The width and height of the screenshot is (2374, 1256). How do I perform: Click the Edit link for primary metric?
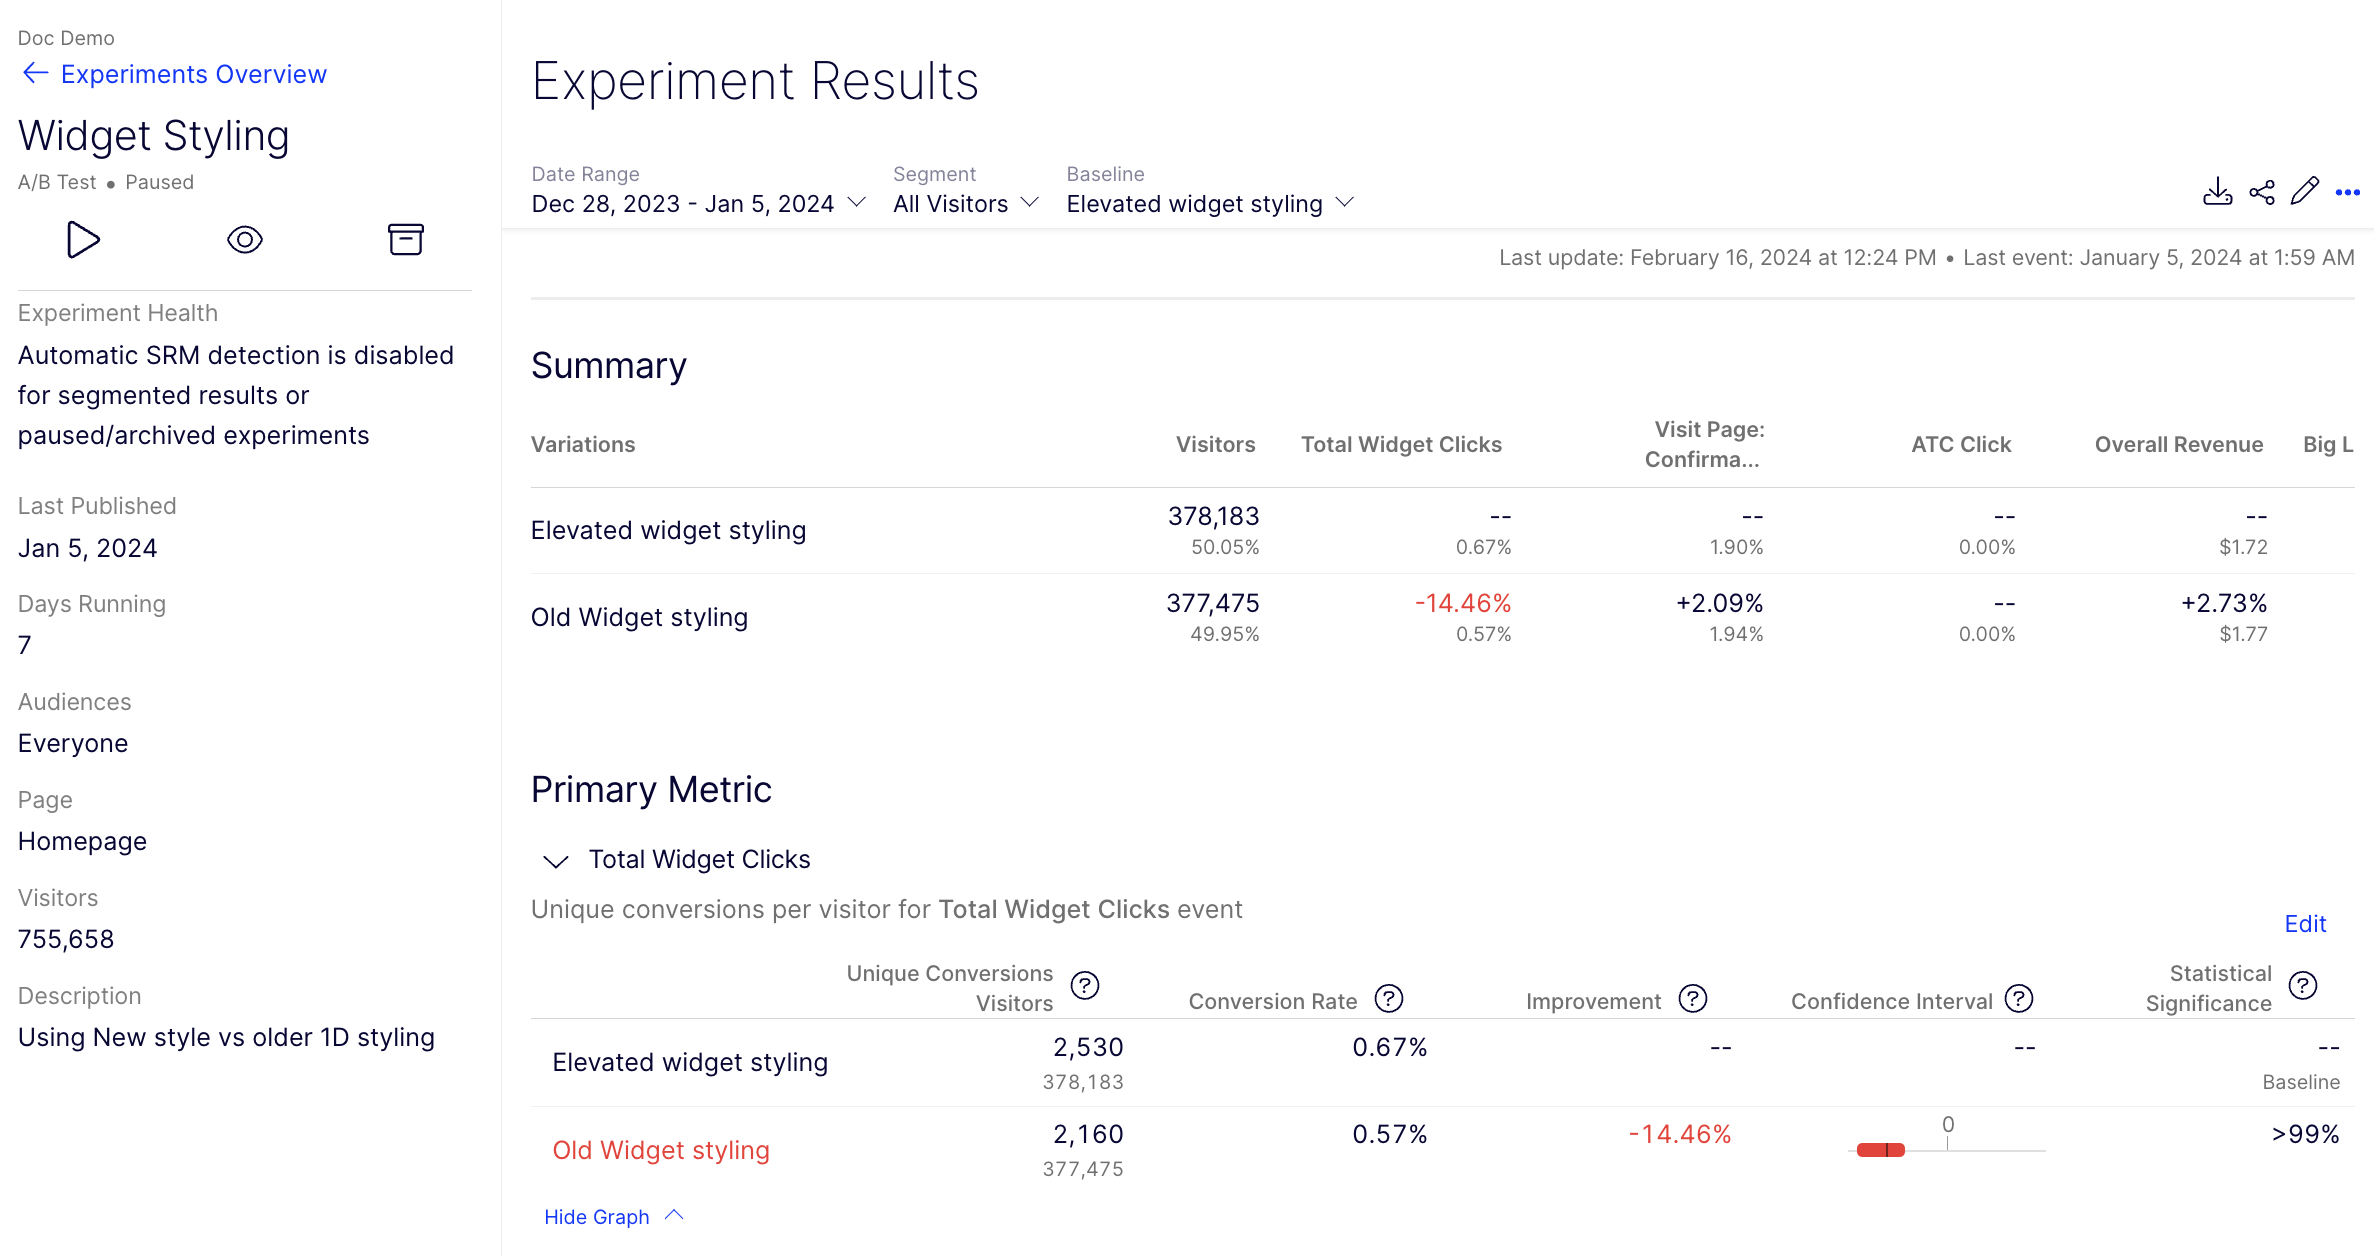point(2305,924)
